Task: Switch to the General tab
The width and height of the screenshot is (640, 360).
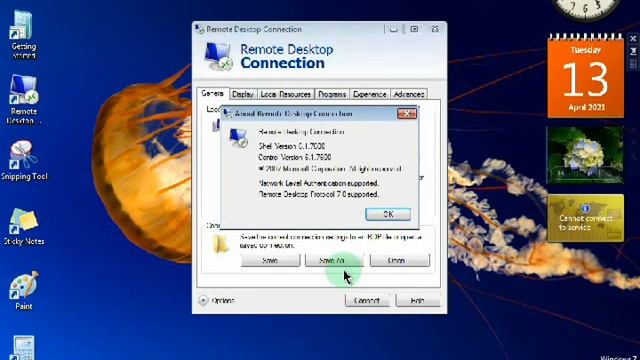Action: pyautogui.click(x=213, y=93)
